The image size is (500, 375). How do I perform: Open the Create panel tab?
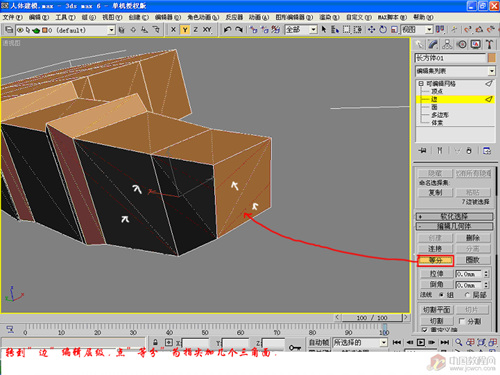point(419,44)
